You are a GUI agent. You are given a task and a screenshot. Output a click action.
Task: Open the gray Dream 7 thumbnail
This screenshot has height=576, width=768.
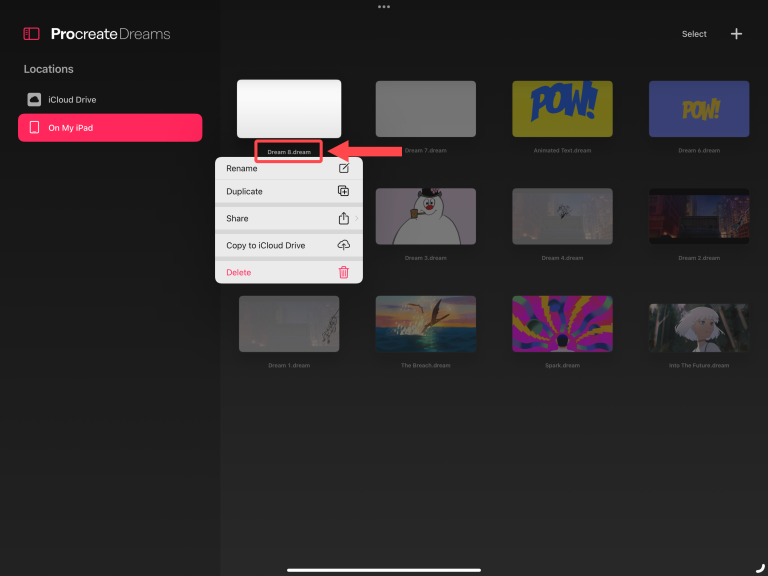coord(426,109)
